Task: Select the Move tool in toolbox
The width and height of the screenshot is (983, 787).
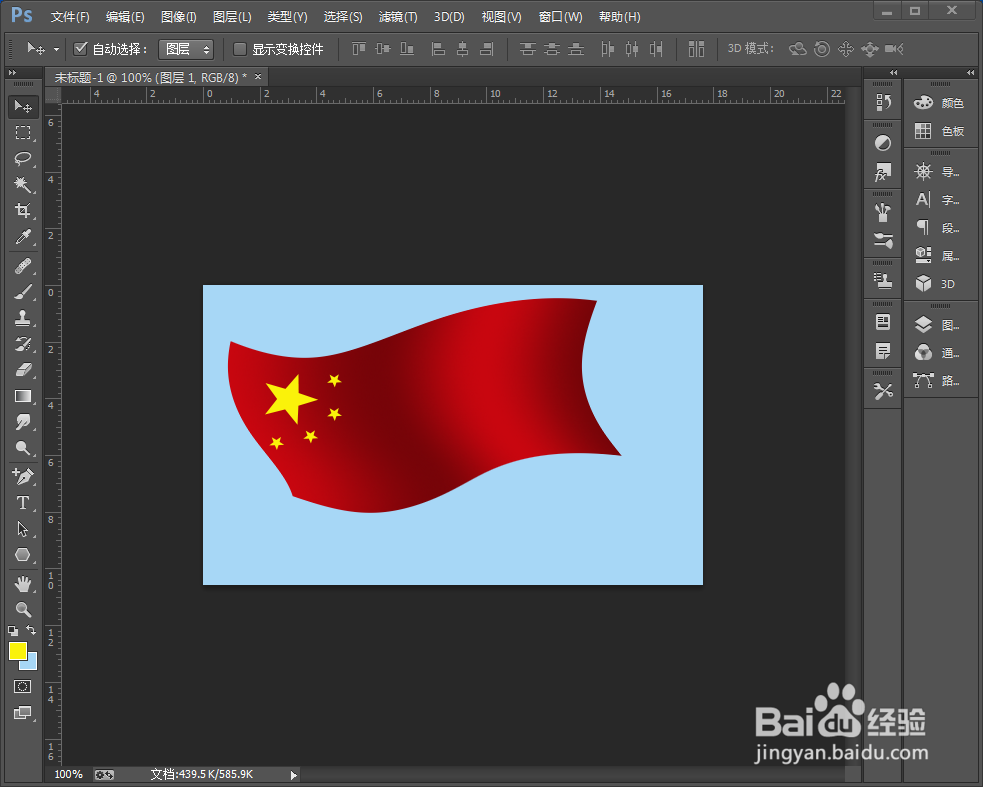Action: [23, 107]
